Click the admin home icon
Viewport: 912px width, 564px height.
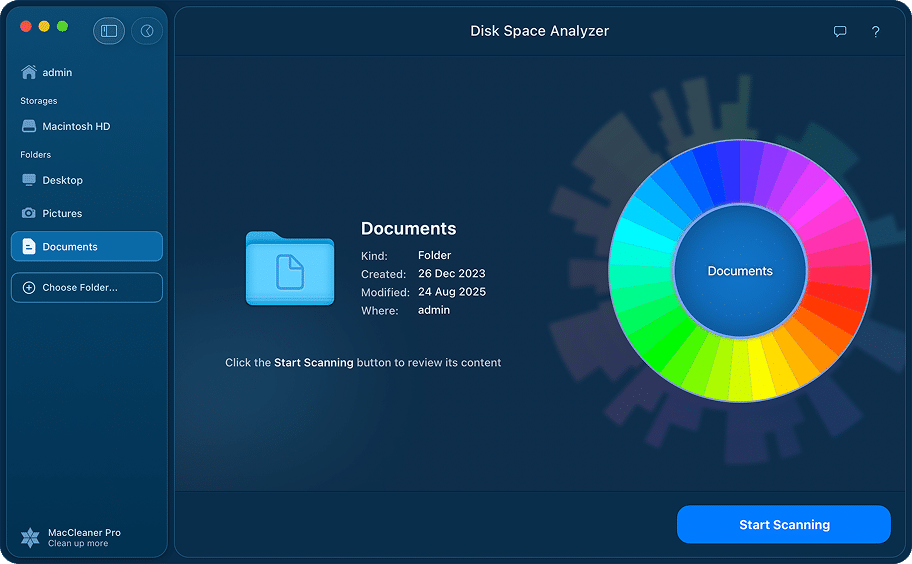coord(28,73)
